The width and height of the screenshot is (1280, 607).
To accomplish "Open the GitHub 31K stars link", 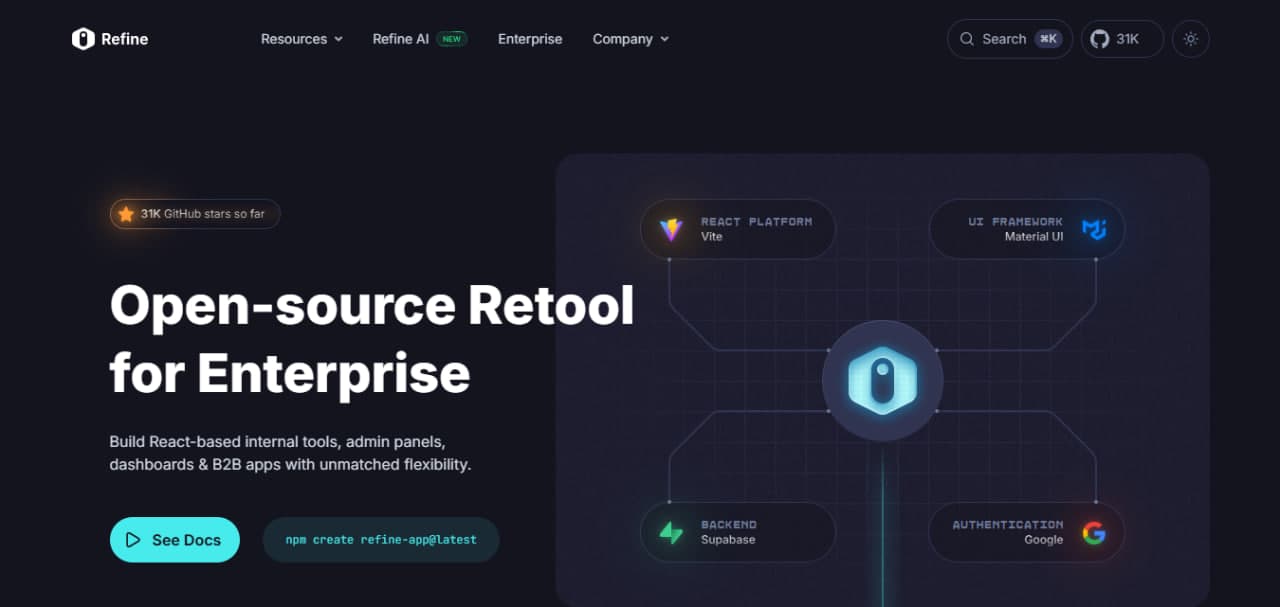I will tap(1122, 39).
